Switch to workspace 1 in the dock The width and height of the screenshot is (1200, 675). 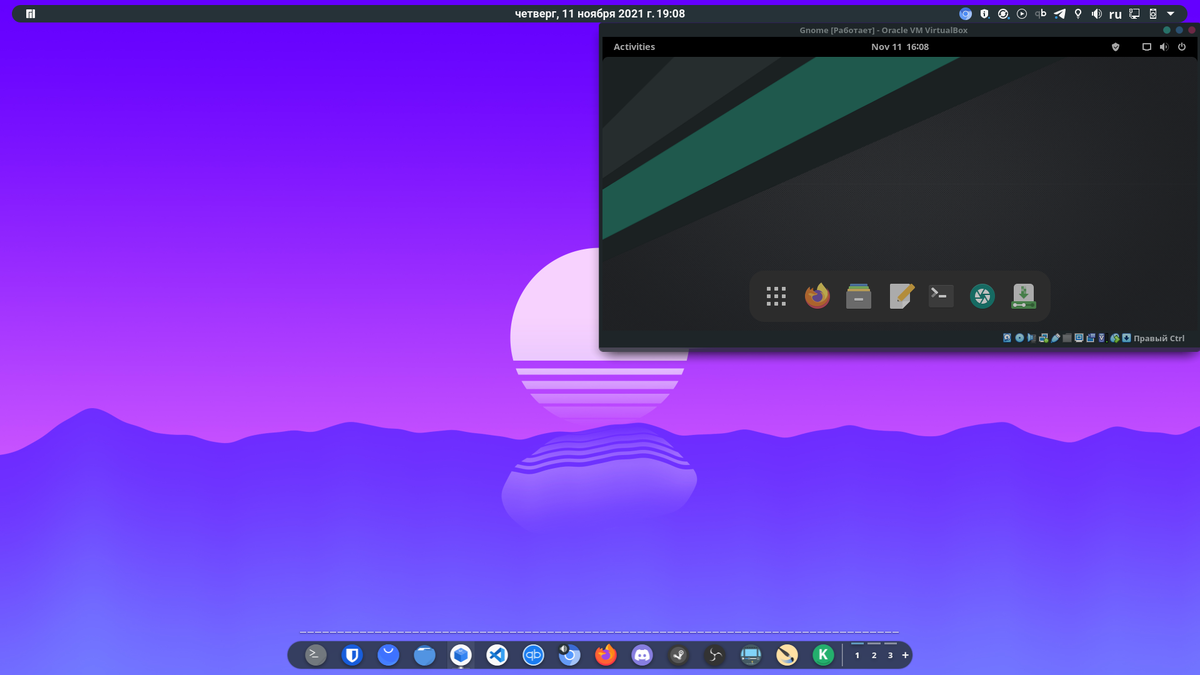point(857,655)
